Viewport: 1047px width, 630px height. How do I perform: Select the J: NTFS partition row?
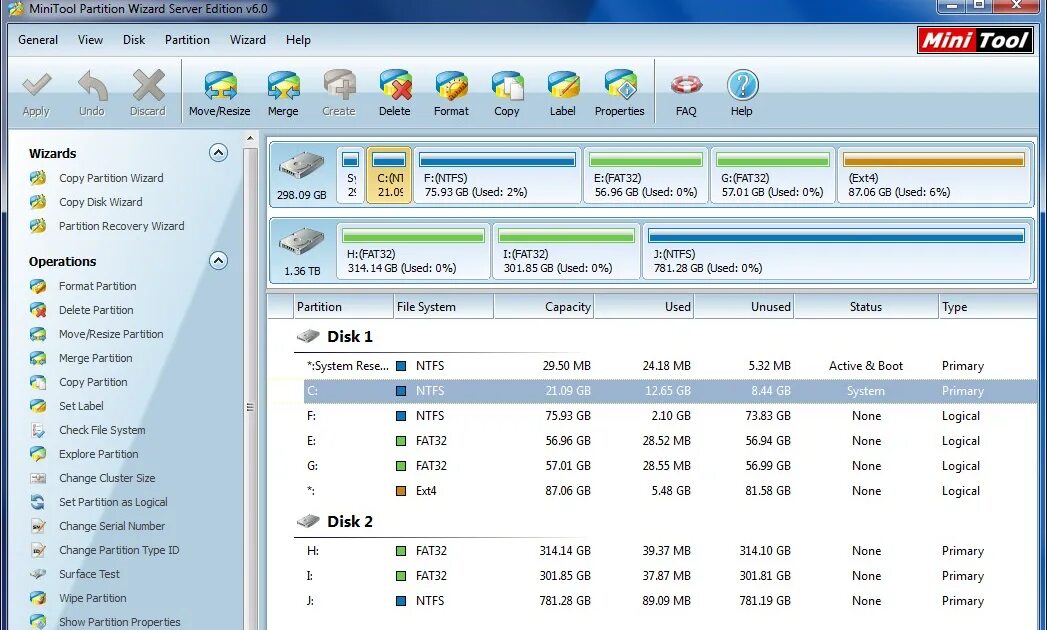click(x=670, y=601)
